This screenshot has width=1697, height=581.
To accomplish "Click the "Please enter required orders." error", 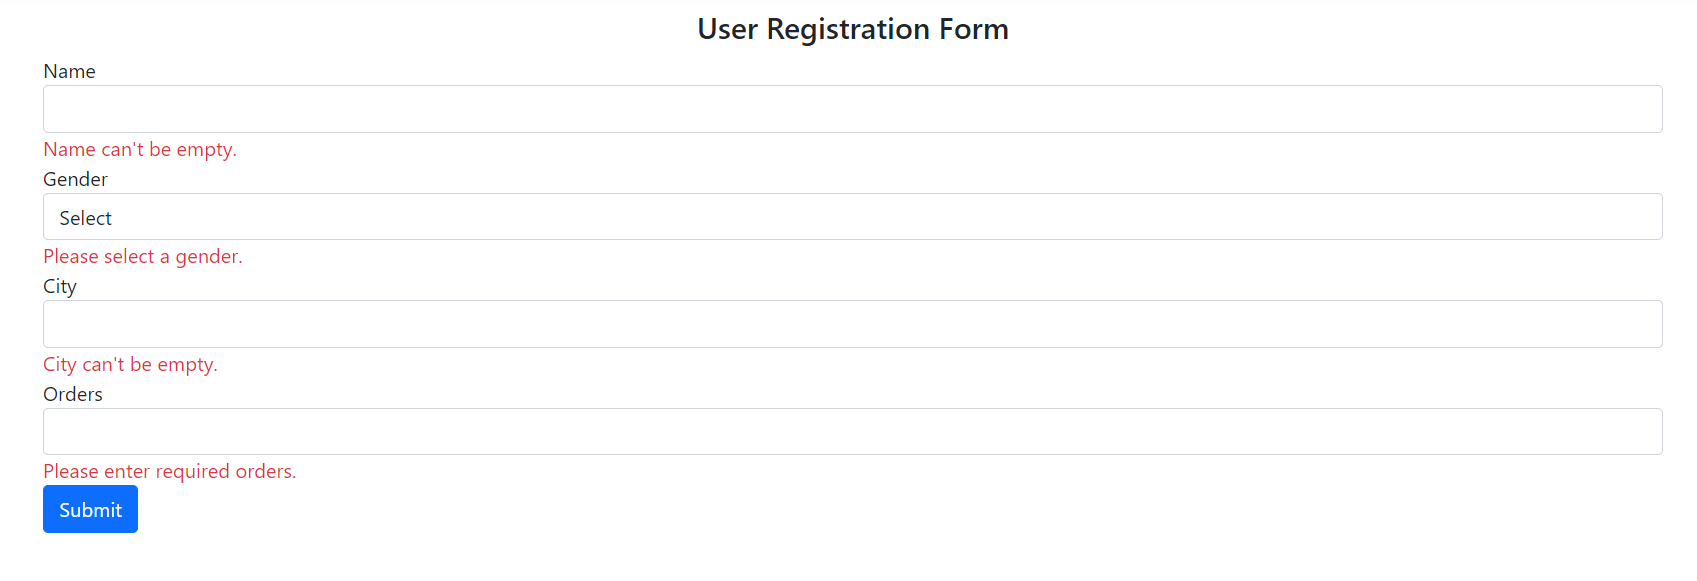I will (170, 472).
